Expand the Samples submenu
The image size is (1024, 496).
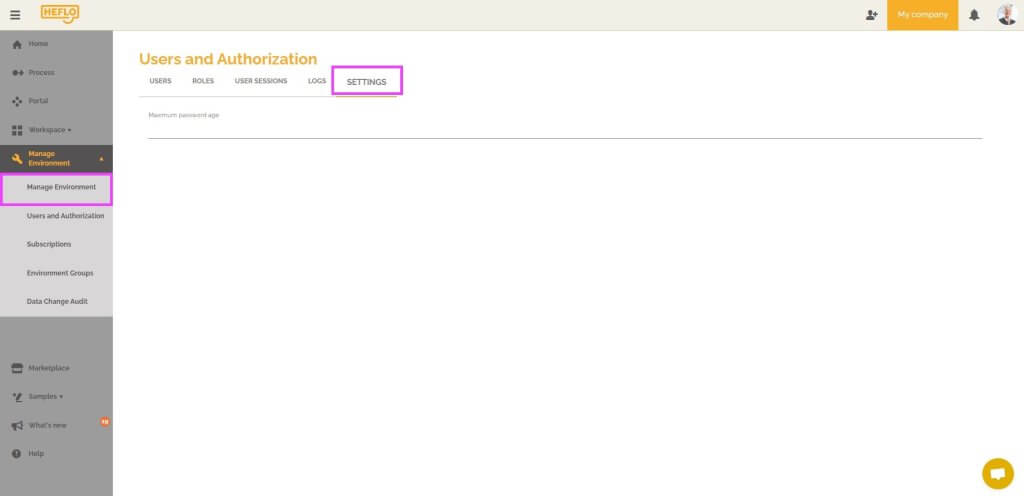click(45, 396)
